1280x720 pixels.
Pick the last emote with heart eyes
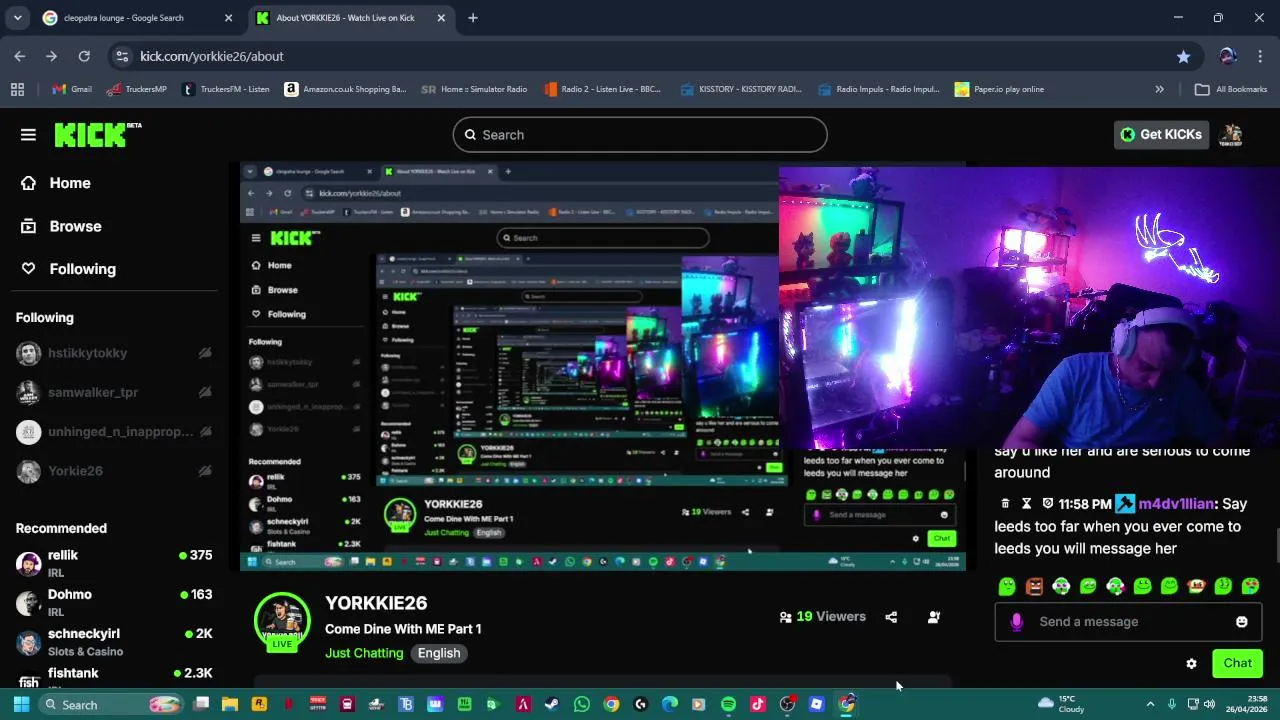tap(1250, 586)
